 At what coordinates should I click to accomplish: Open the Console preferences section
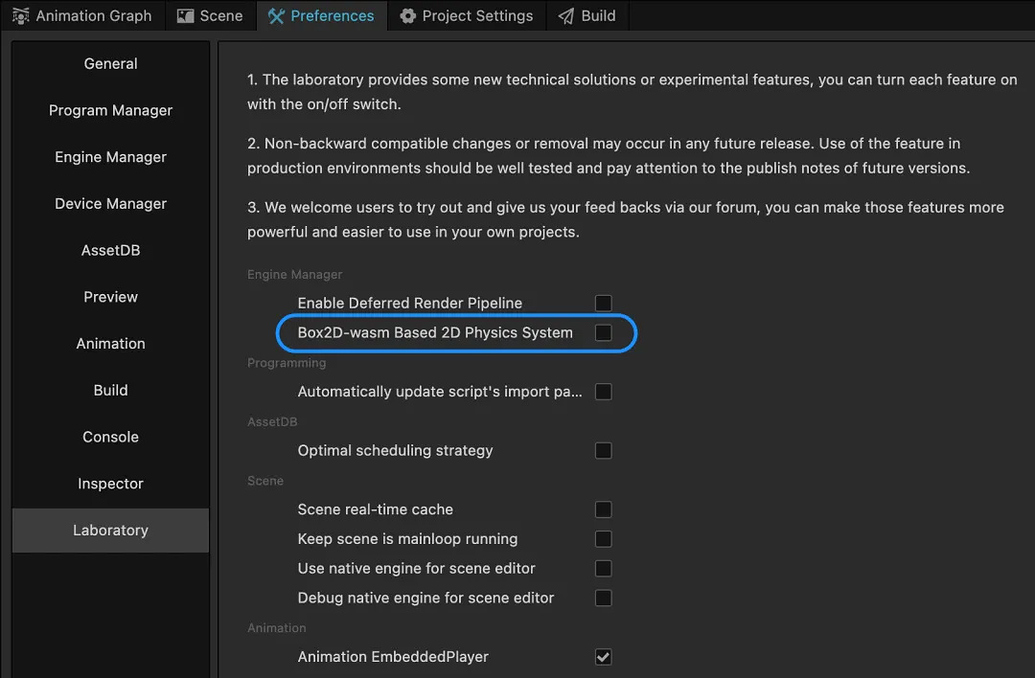[110, 436]
